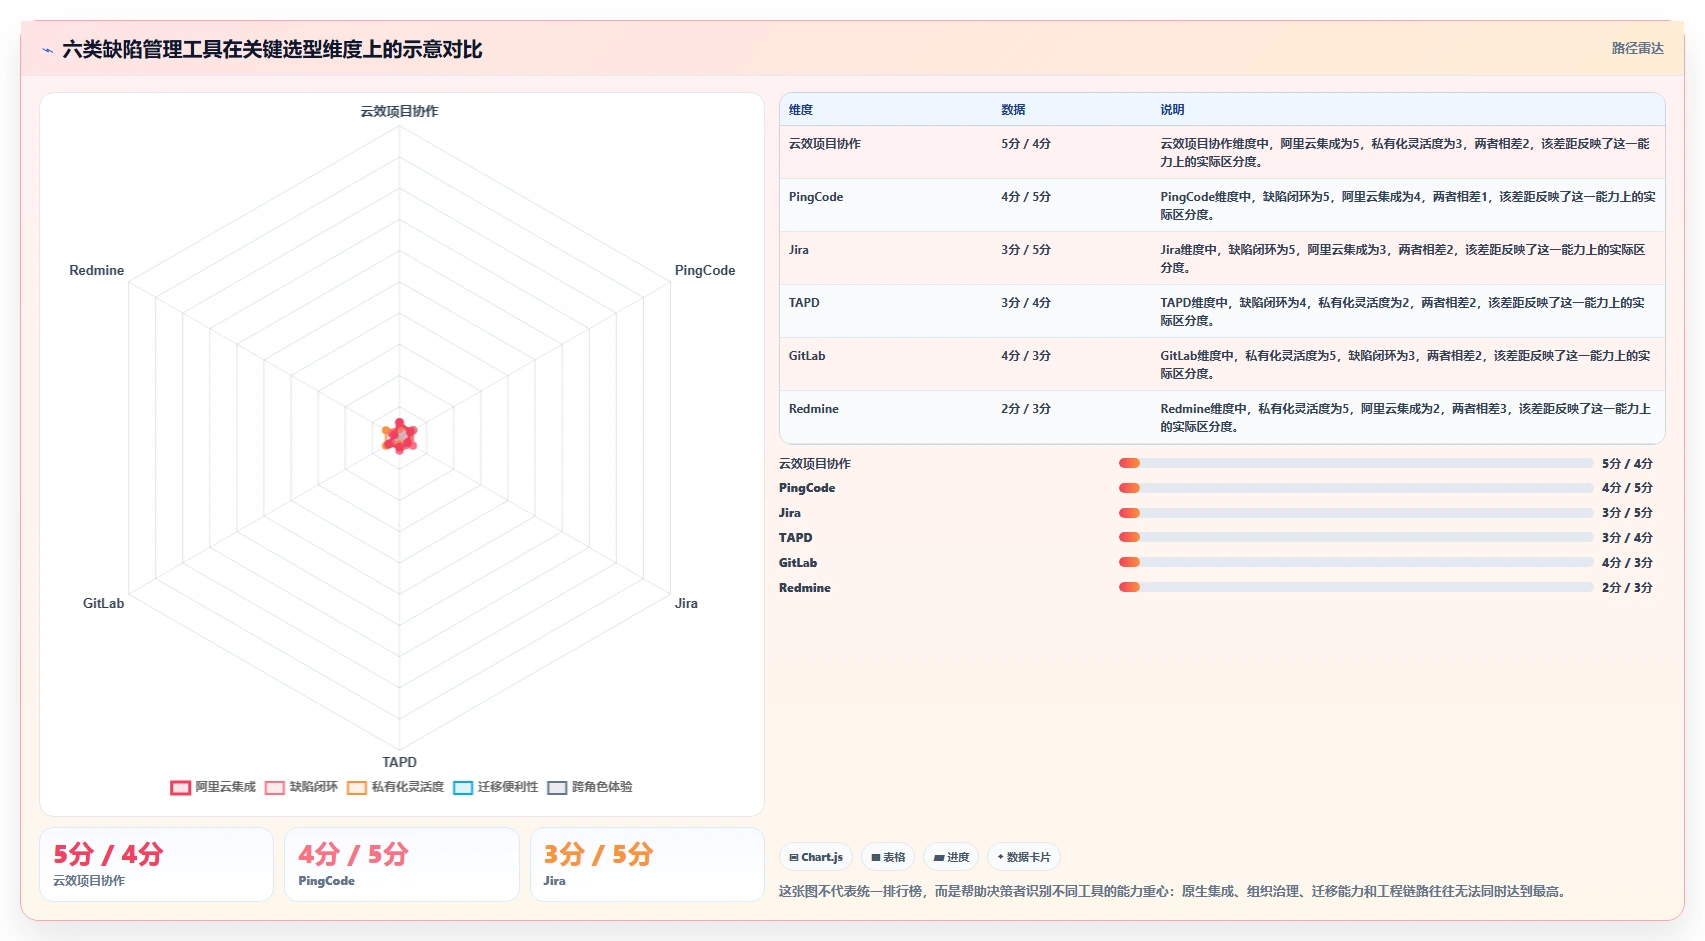Click the GitLab axis label on the radar chart

click(x=104, y=603)
